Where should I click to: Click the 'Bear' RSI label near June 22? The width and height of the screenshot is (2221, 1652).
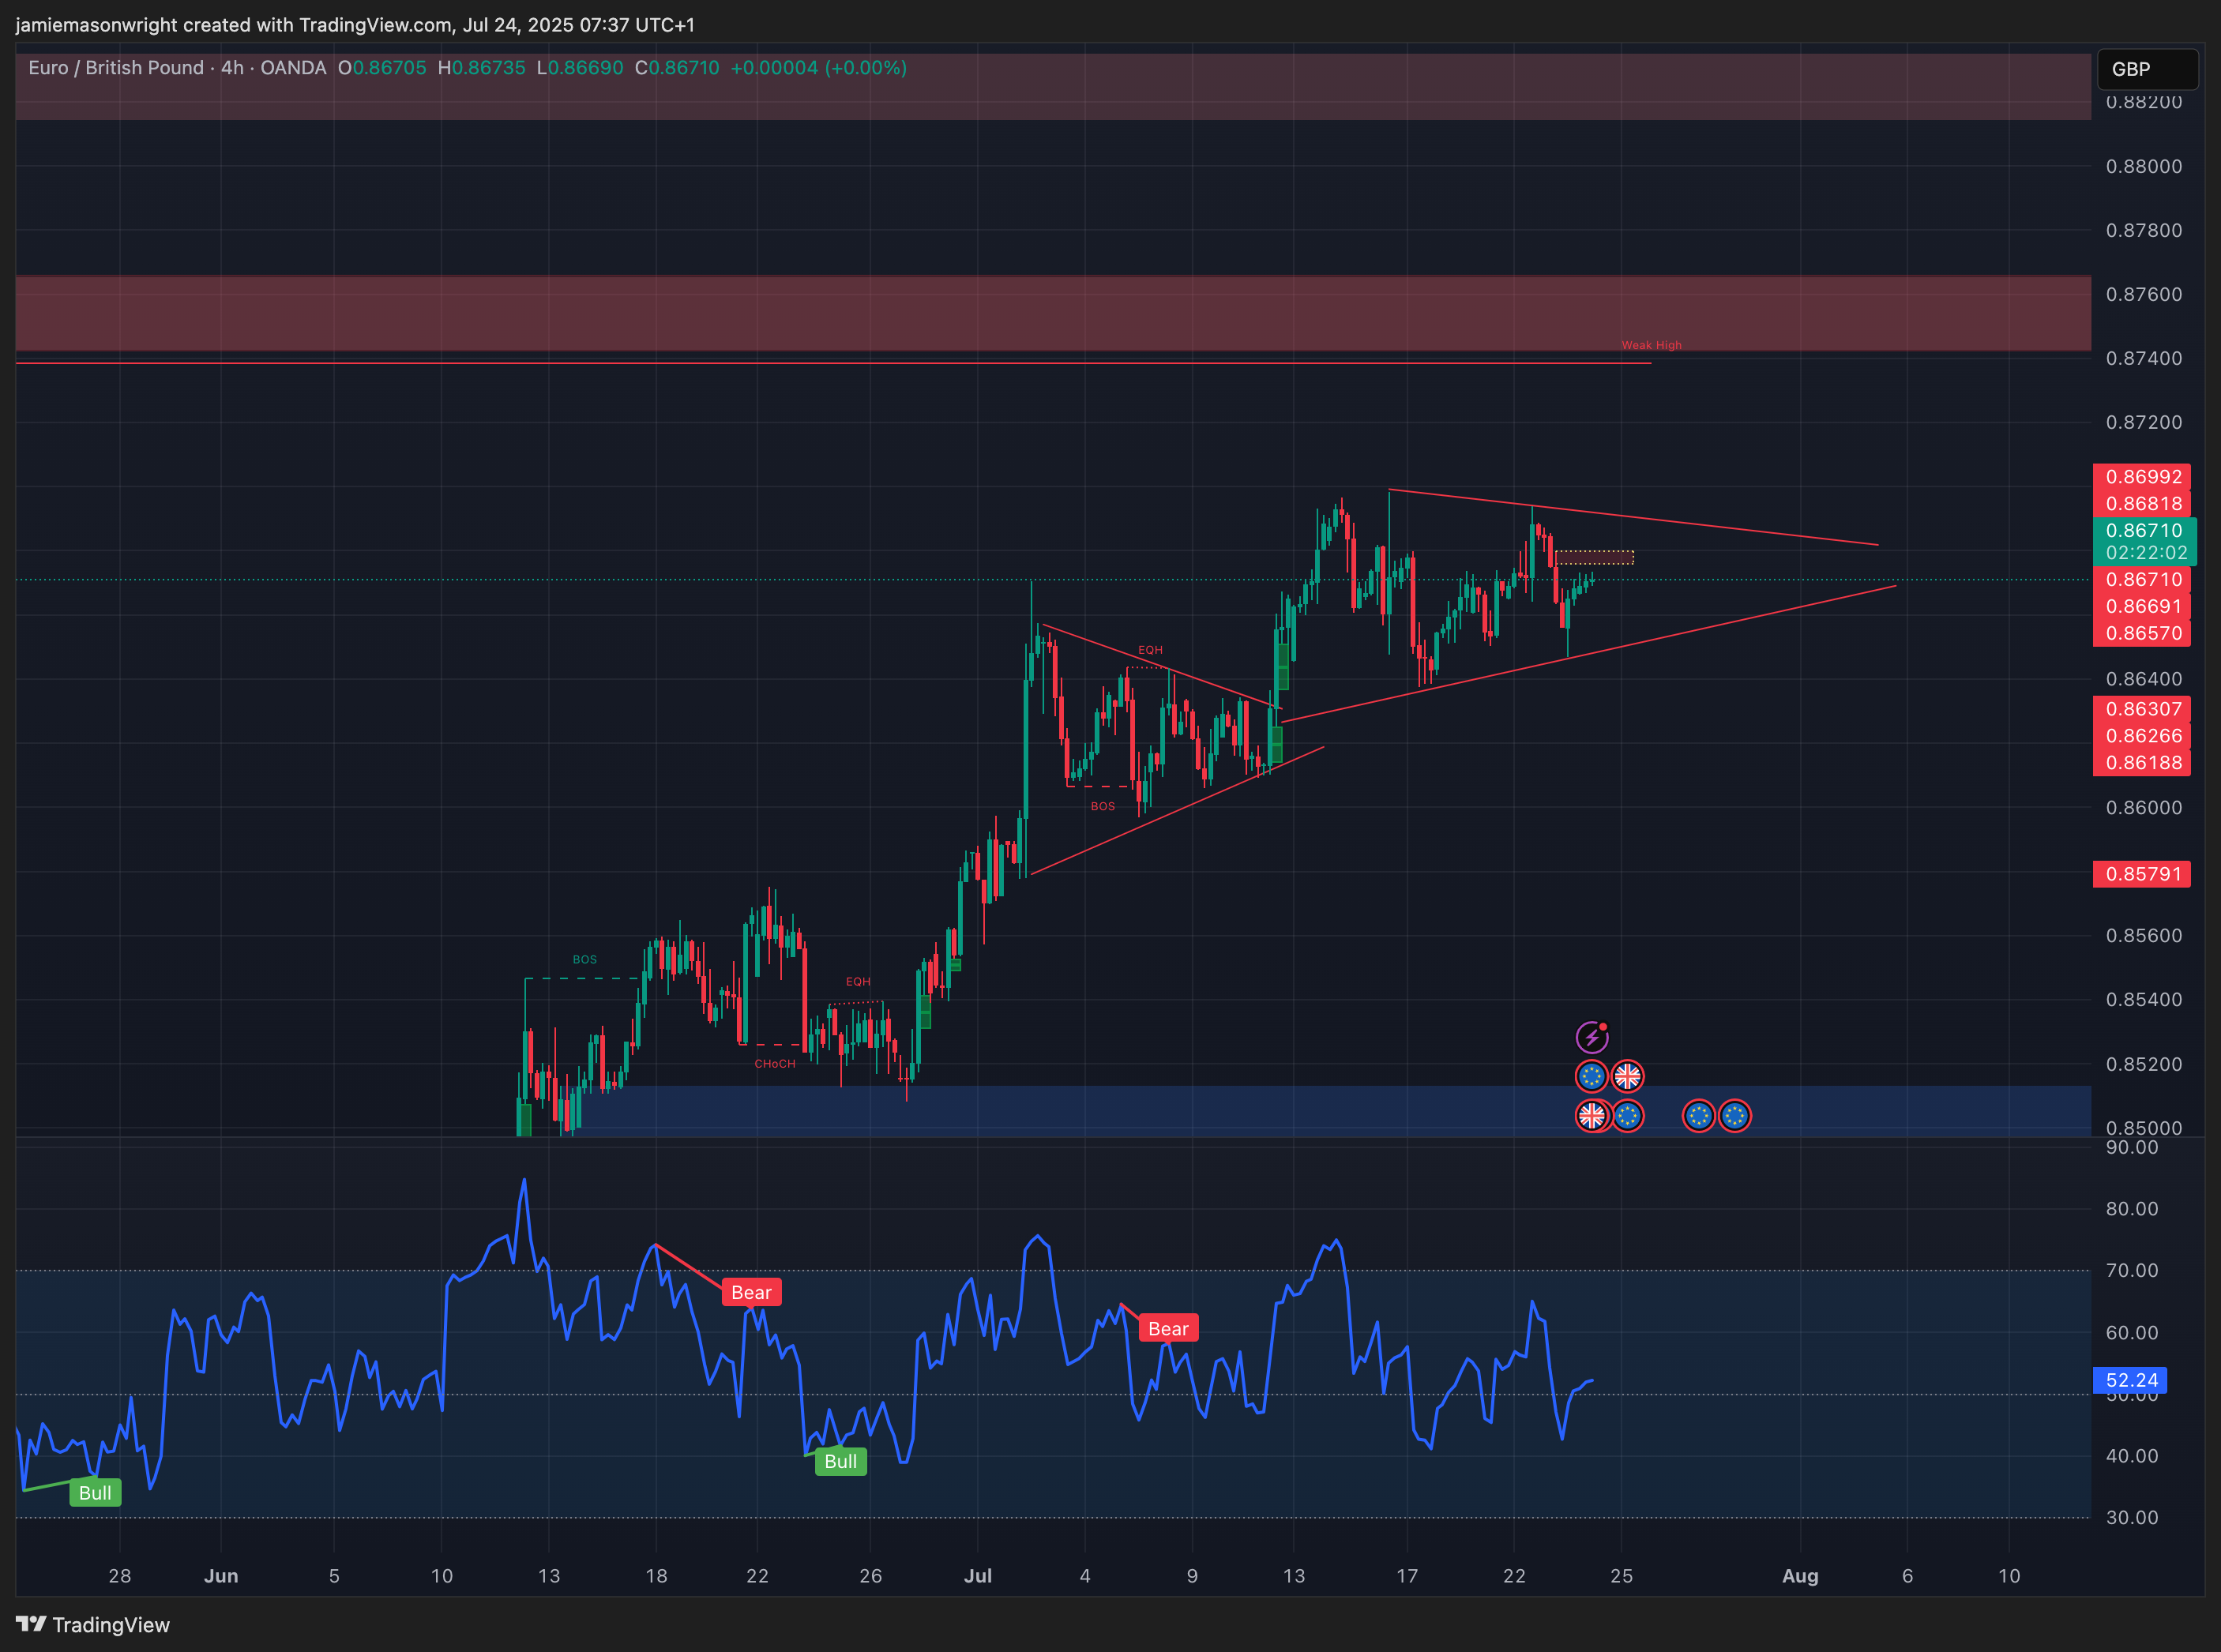pyautogui.click(x=751, y=1292)
